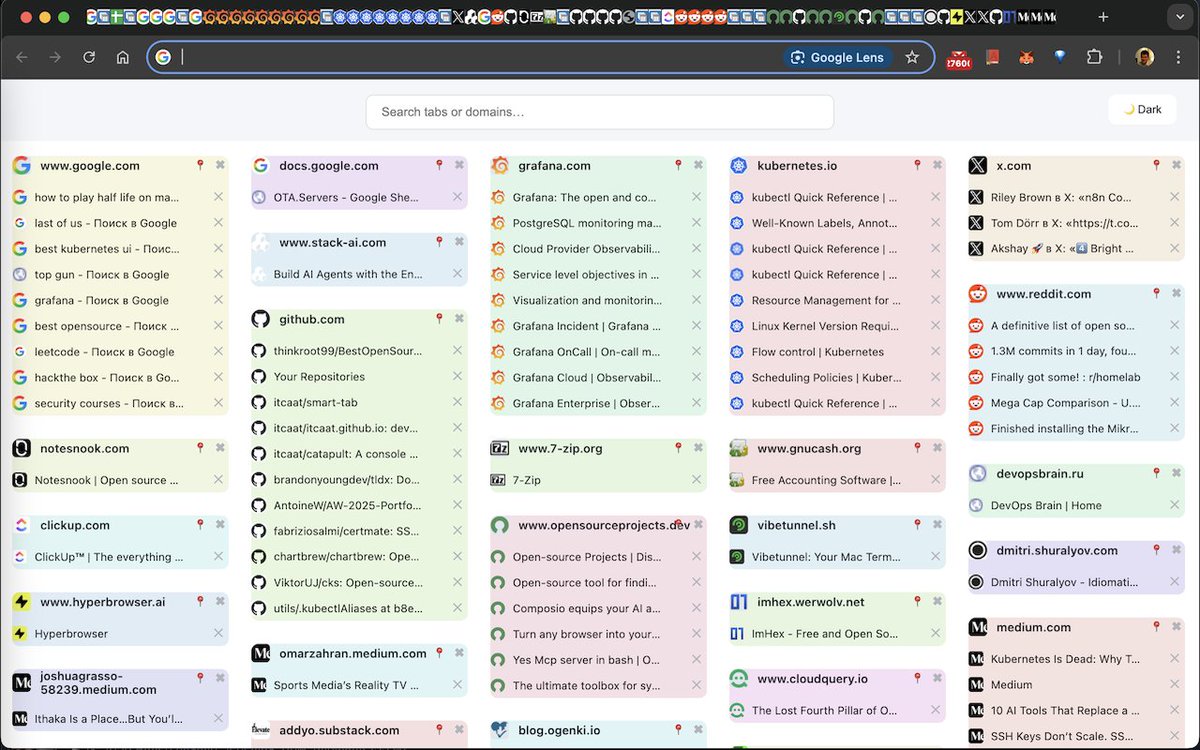Open 'thinkroot99/BestOpenSour...' GitHub tab
1200x750 pixels.
tap(348, 351)
